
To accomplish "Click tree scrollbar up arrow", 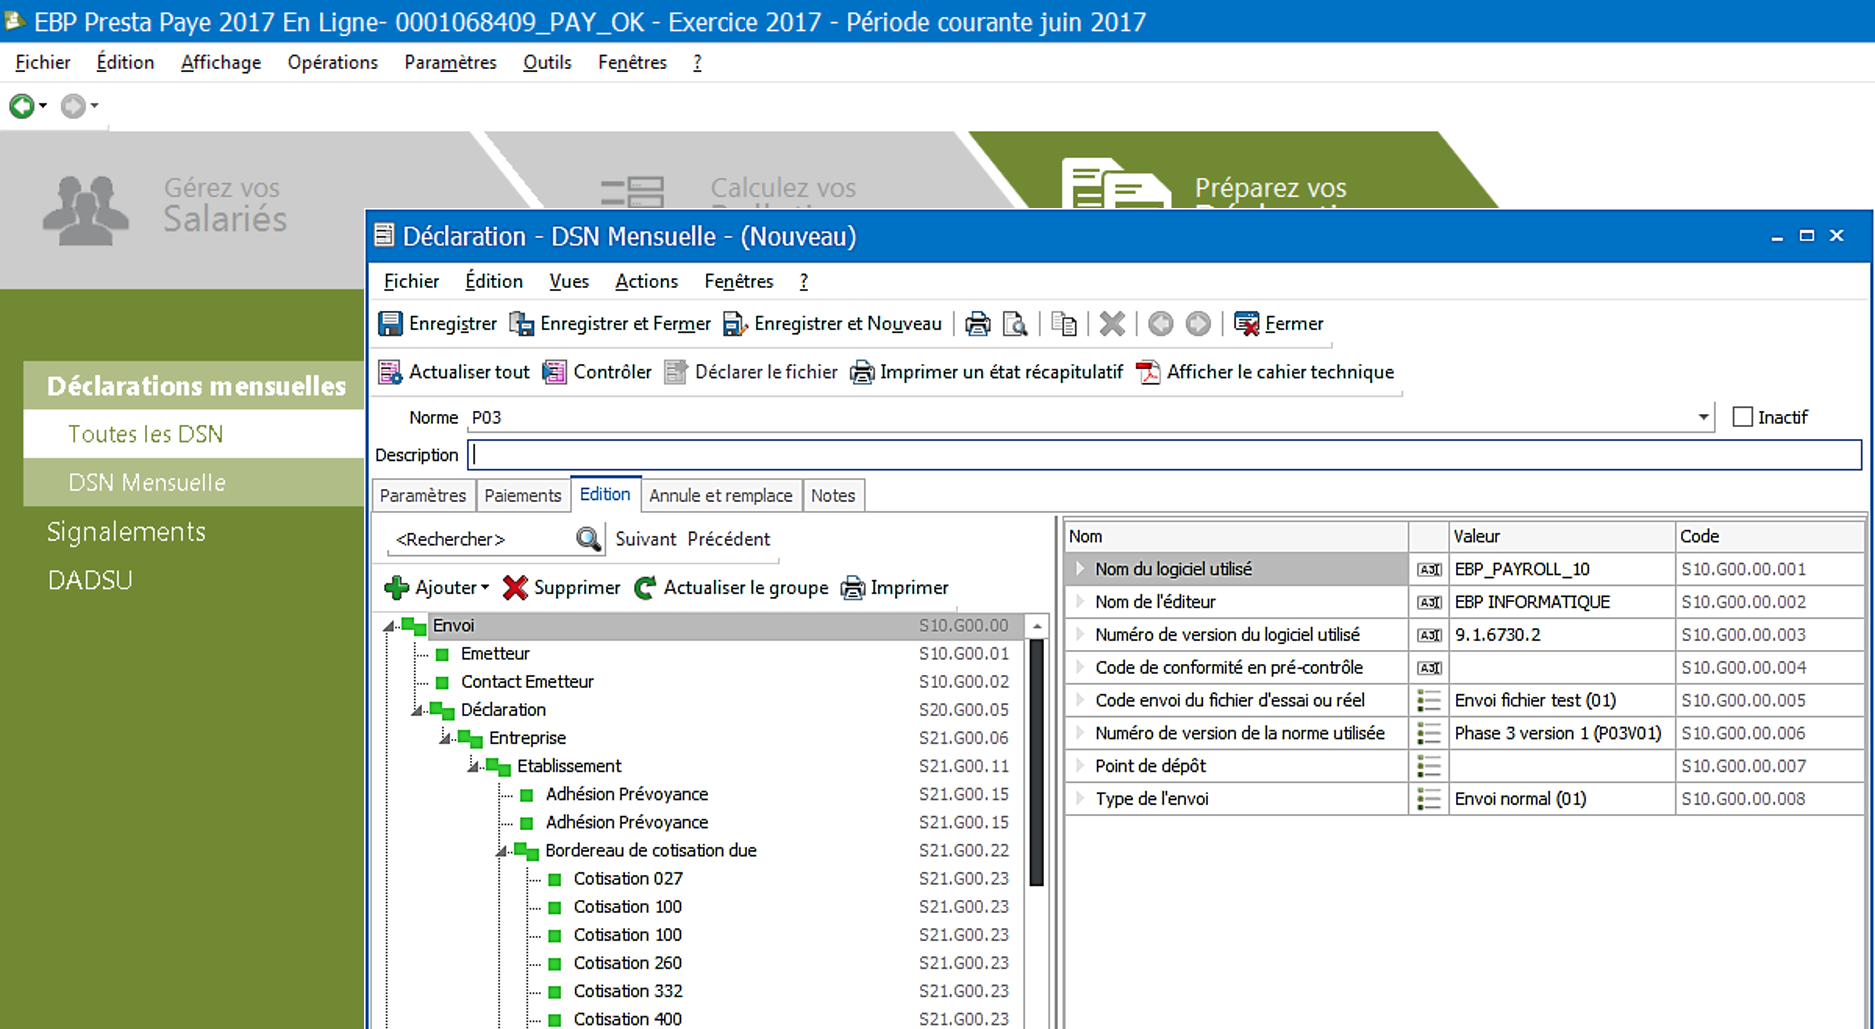I will pos(1037,626).
